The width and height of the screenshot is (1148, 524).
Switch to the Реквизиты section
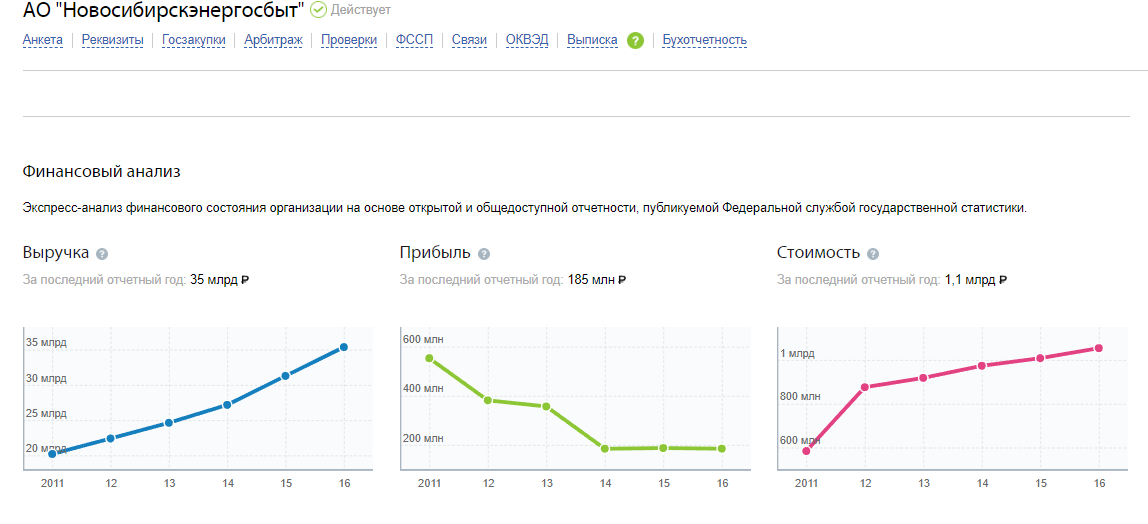pyautogui.click(x=113, y=40)
